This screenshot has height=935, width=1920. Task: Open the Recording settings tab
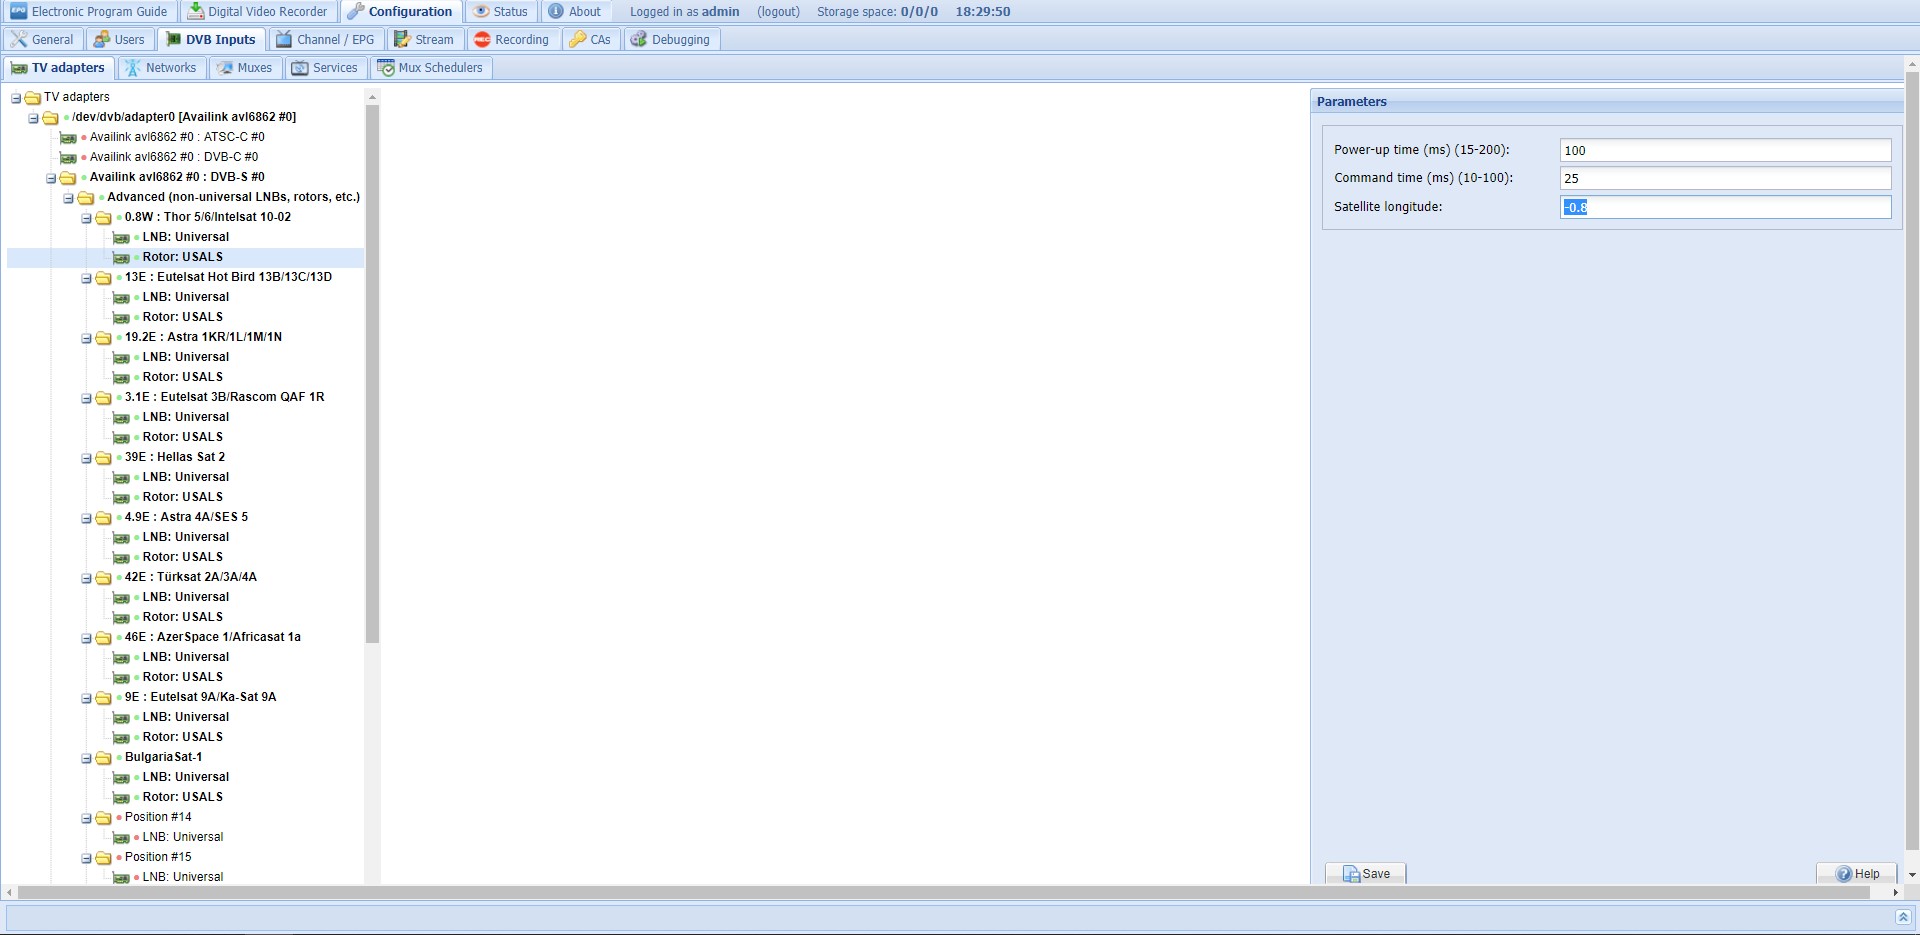[511, 40]
